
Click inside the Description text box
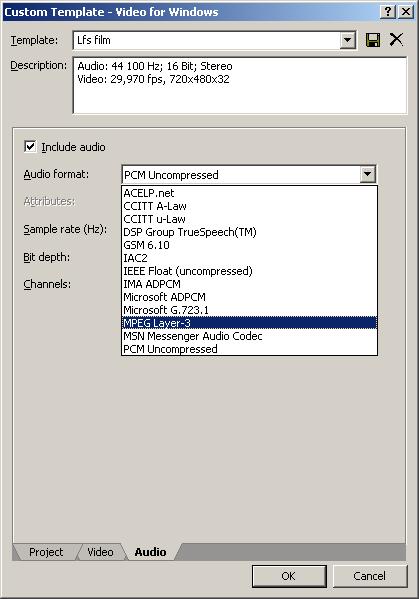pos(240,86)
